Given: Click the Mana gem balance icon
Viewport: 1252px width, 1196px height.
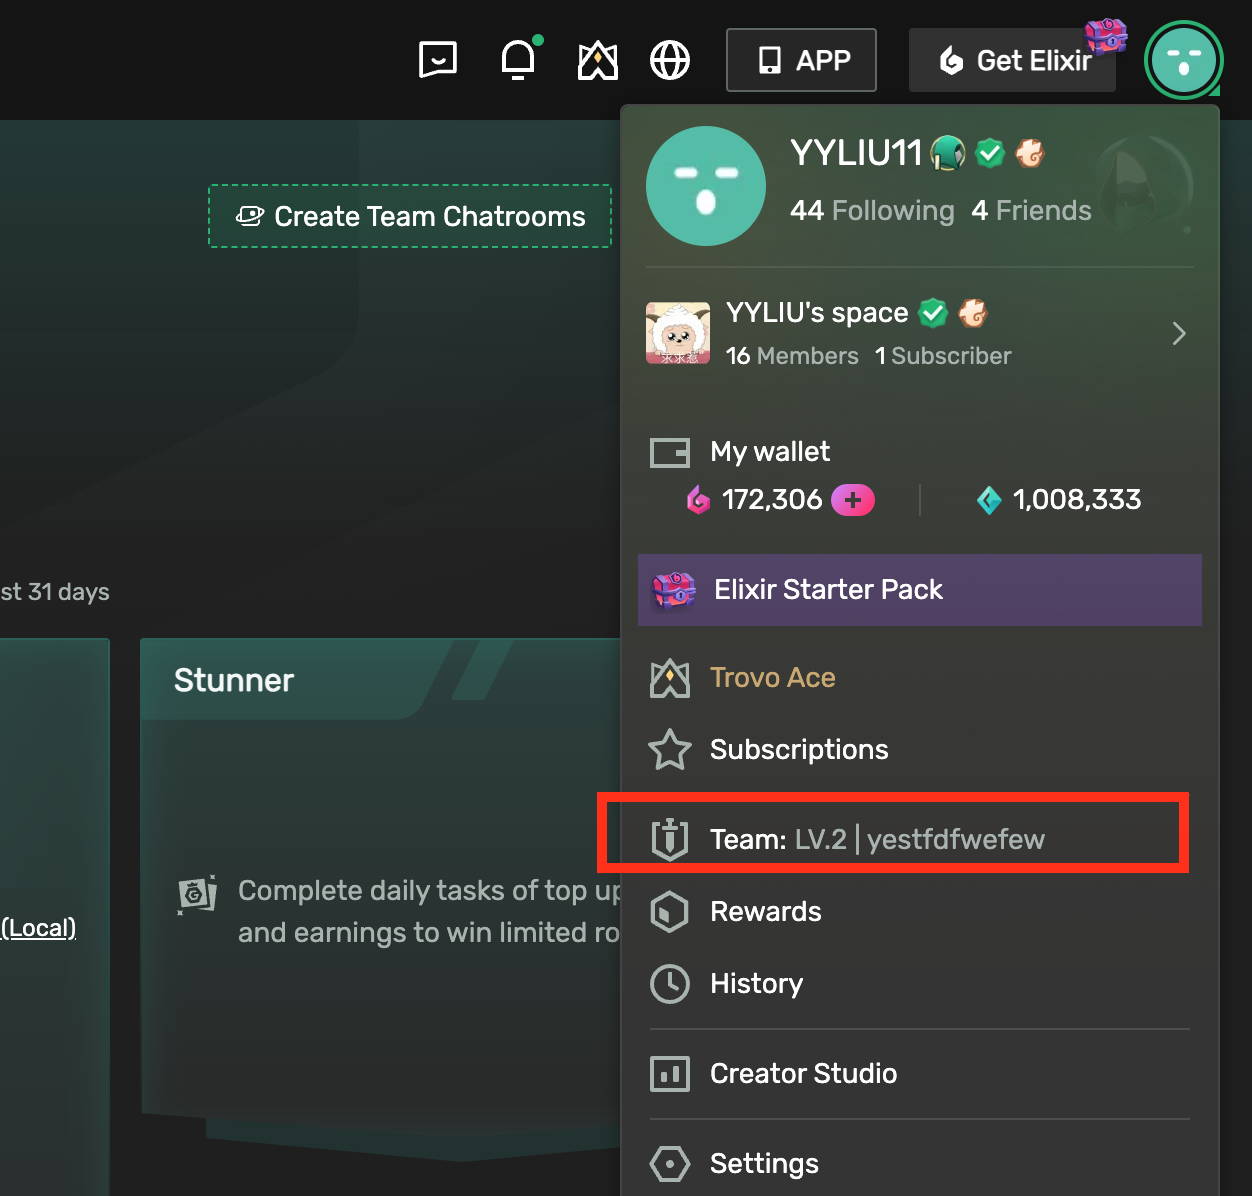Looking at the screenshot, I should coord(989,500).
